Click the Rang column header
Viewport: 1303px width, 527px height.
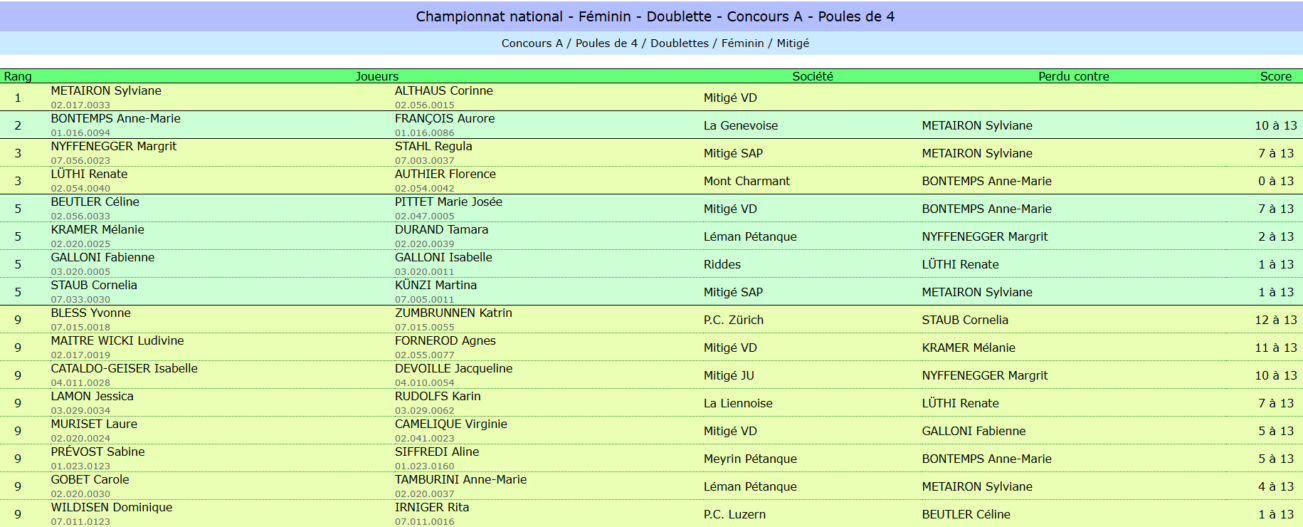(18, 76)
